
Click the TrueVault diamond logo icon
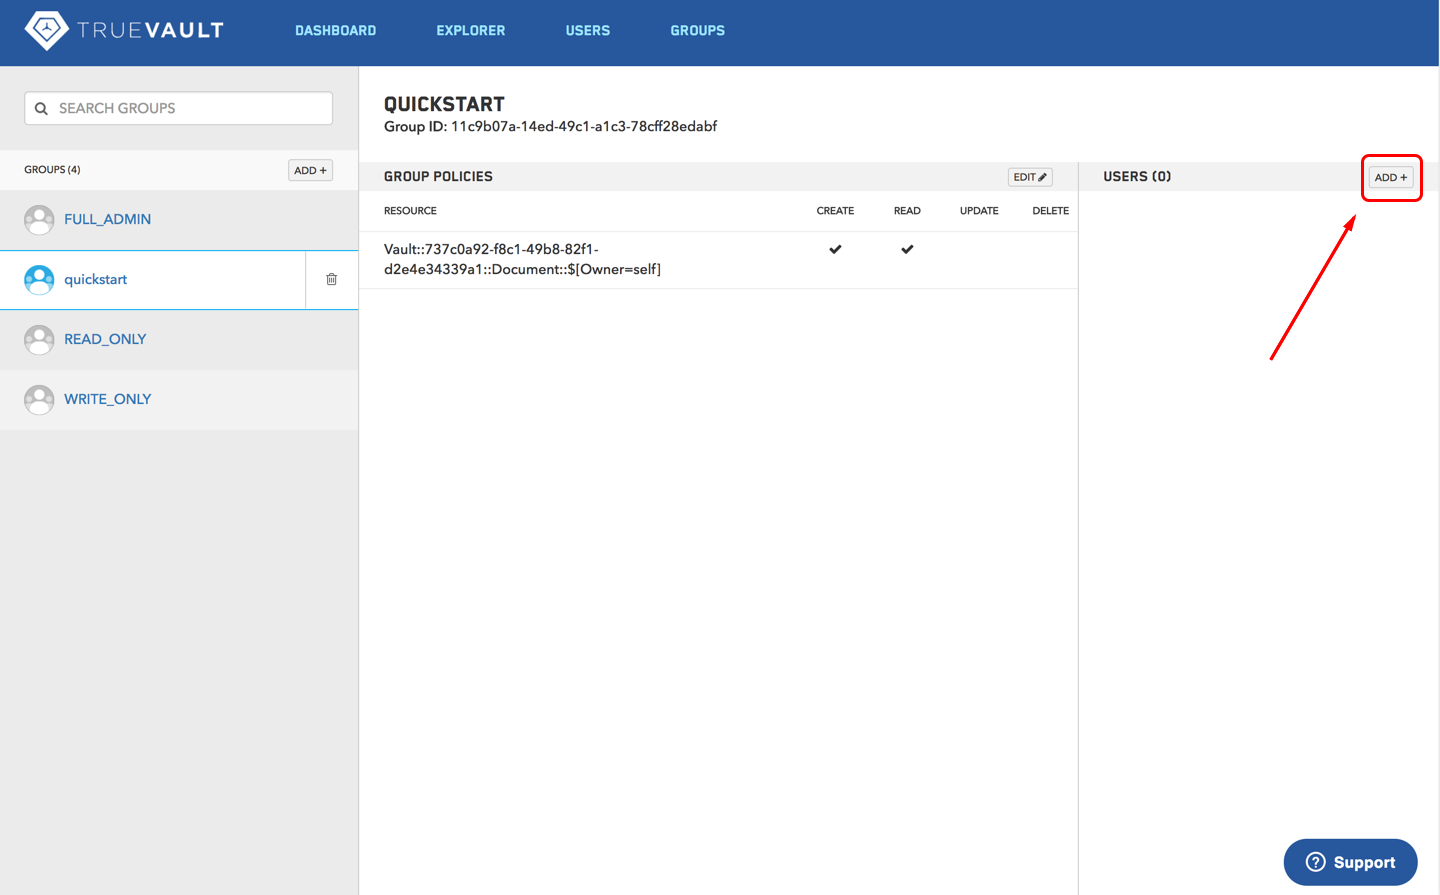46,30
